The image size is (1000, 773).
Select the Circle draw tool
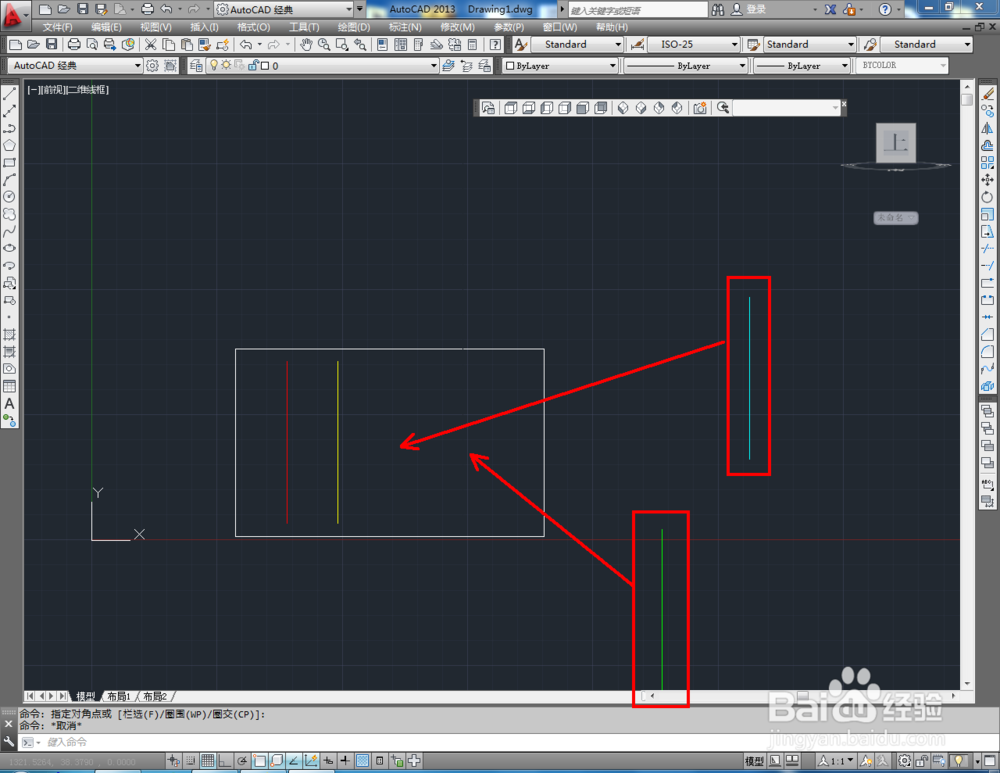pos(10,197)
